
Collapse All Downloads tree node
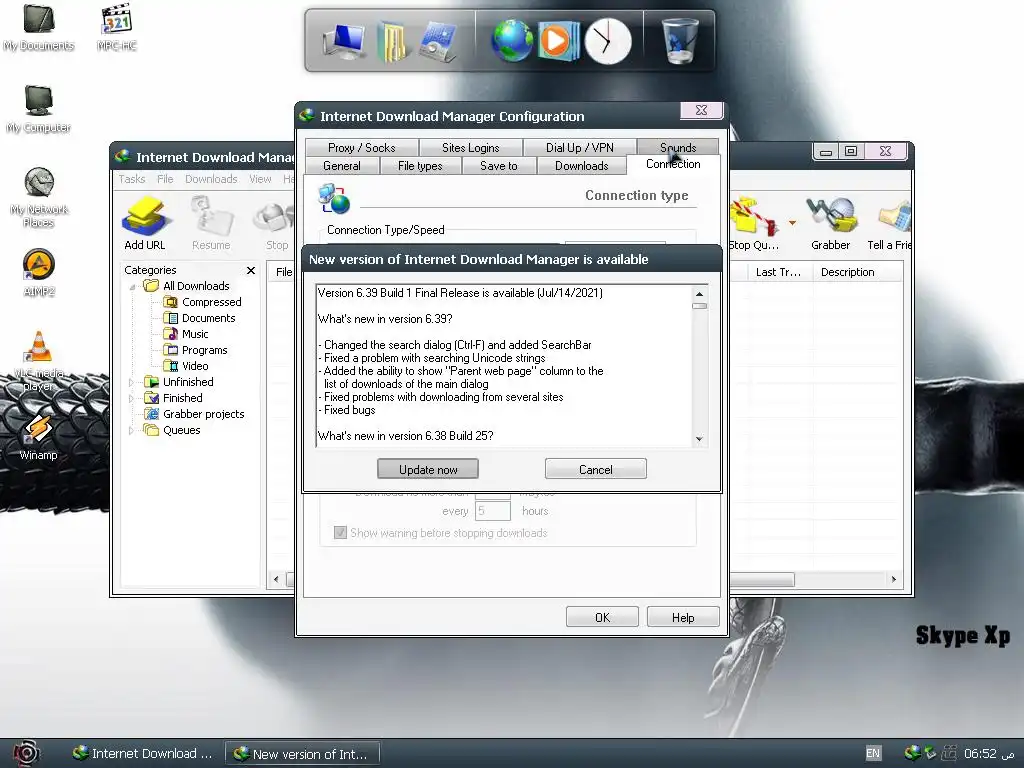coord(132,287)
